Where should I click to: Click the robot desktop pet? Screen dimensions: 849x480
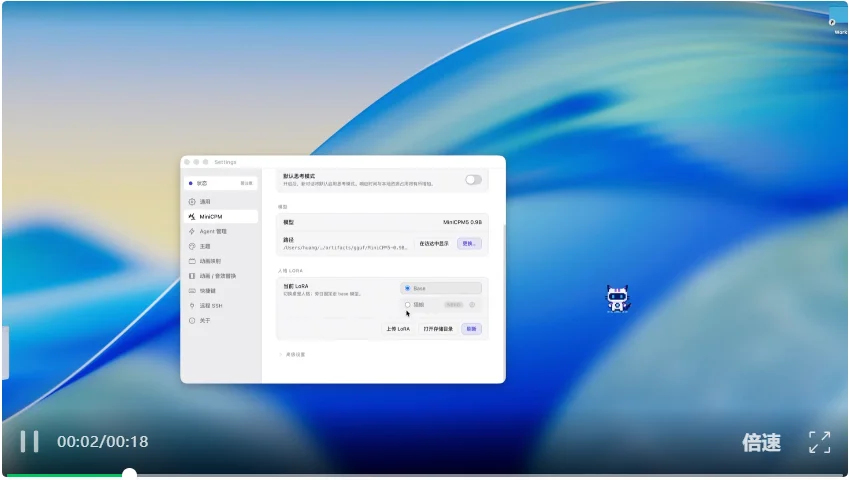click(x=617, y=299)
